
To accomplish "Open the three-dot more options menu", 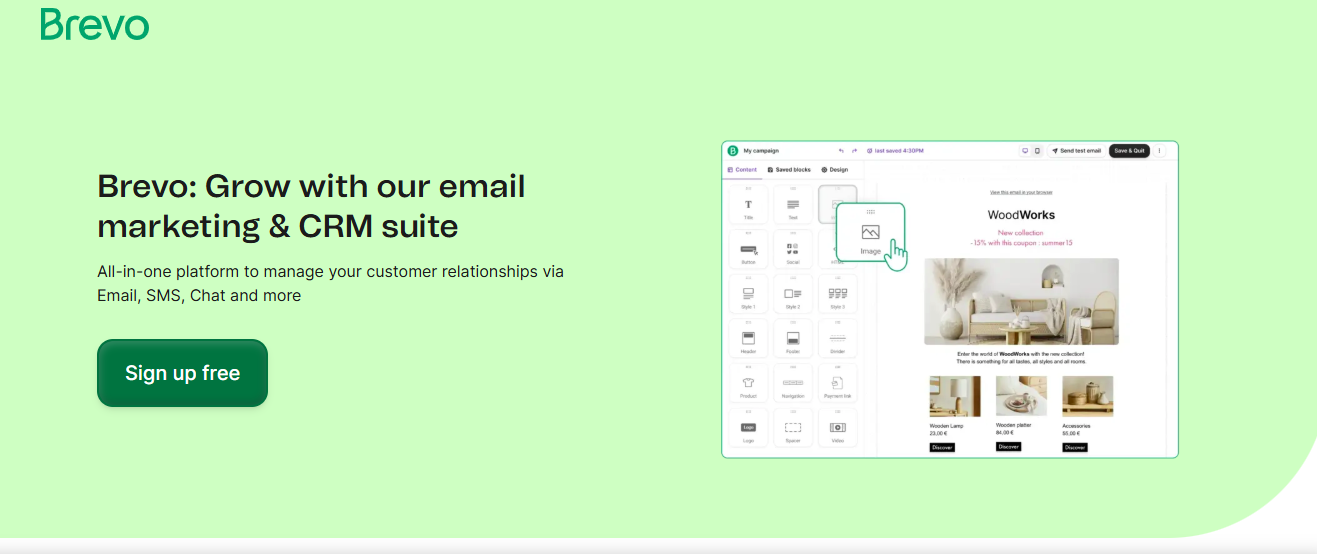I will [1160, 151].
